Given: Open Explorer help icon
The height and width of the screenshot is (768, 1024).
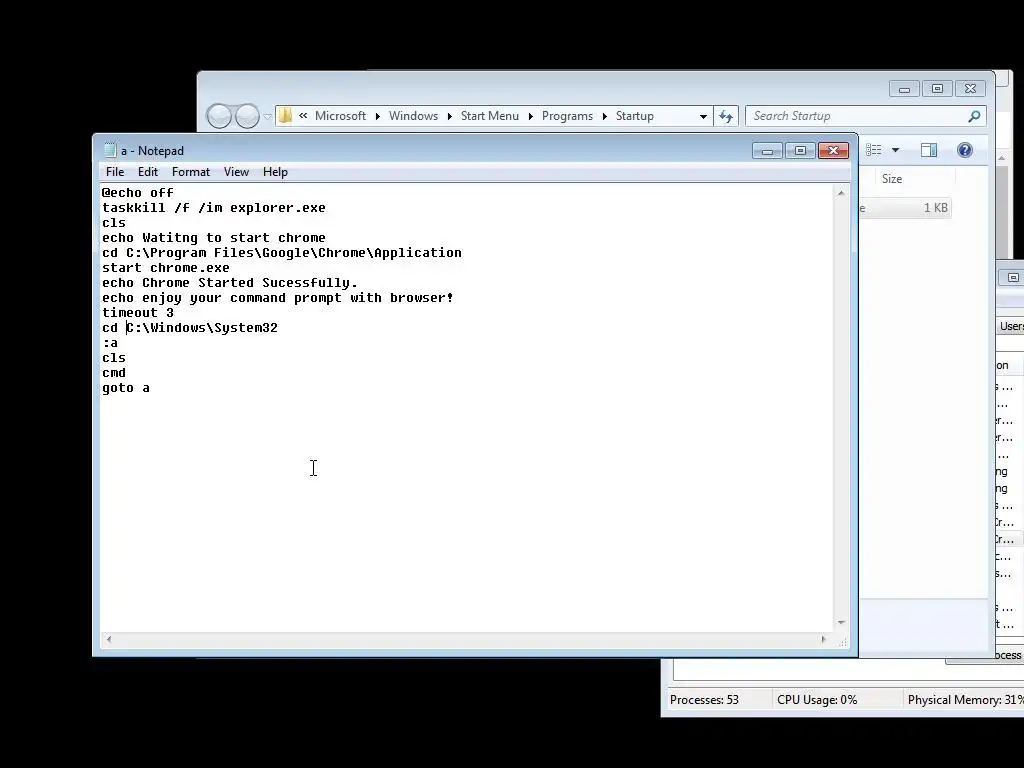Looking at the screenshot, I should pyautogui.click(x=965, y=150).
